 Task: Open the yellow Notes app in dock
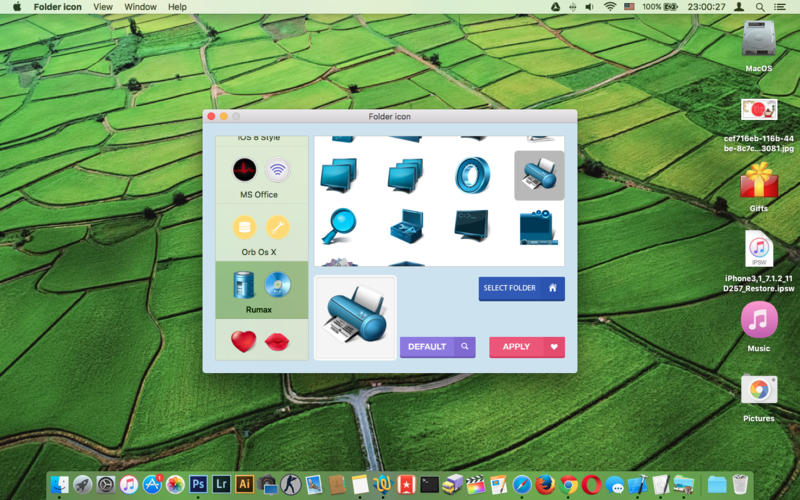[x=360, y=484]
